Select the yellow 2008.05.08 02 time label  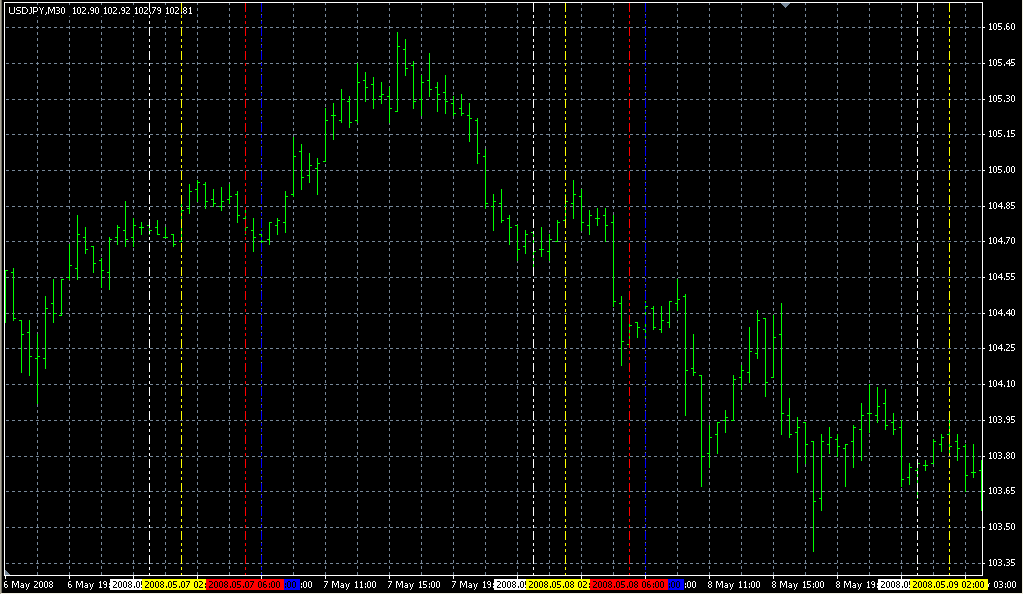pyautogui.click(x=558, y=584)
